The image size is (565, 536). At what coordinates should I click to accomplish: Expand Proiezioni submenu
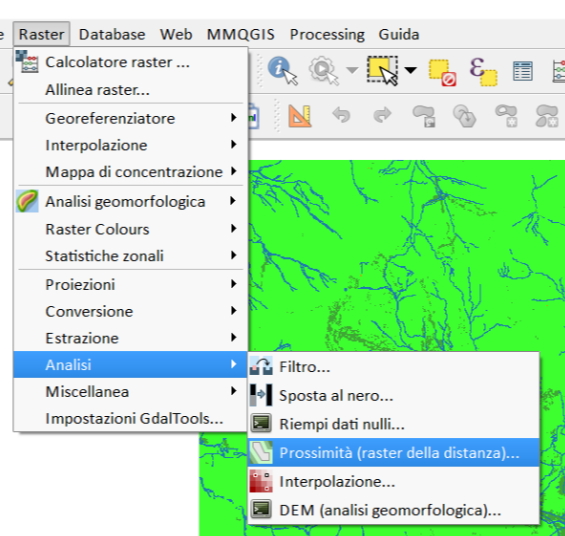[130, 285]
